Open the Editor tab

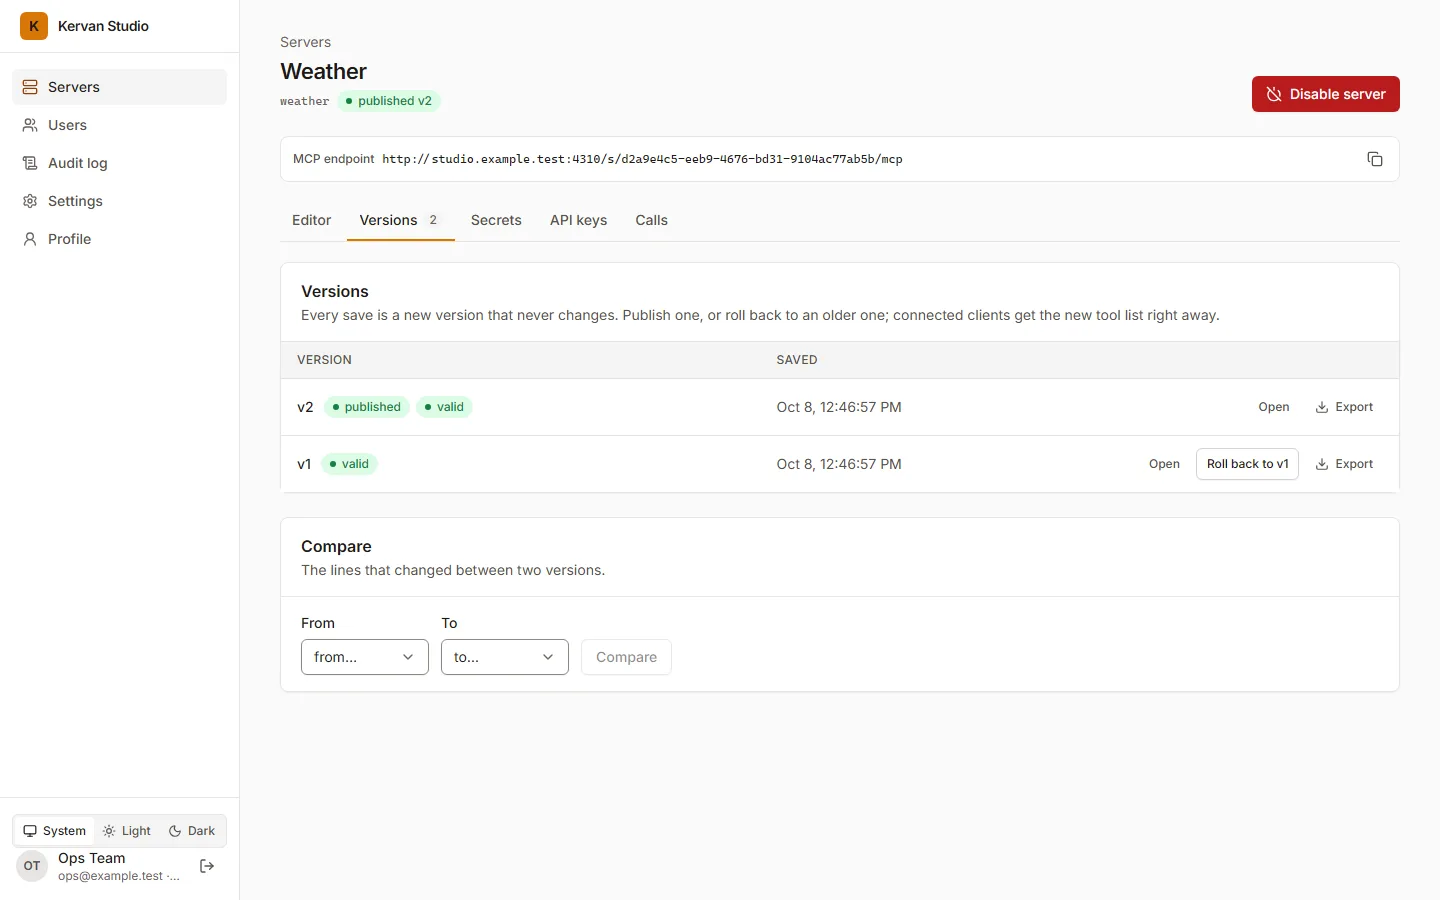click(311, 220)
